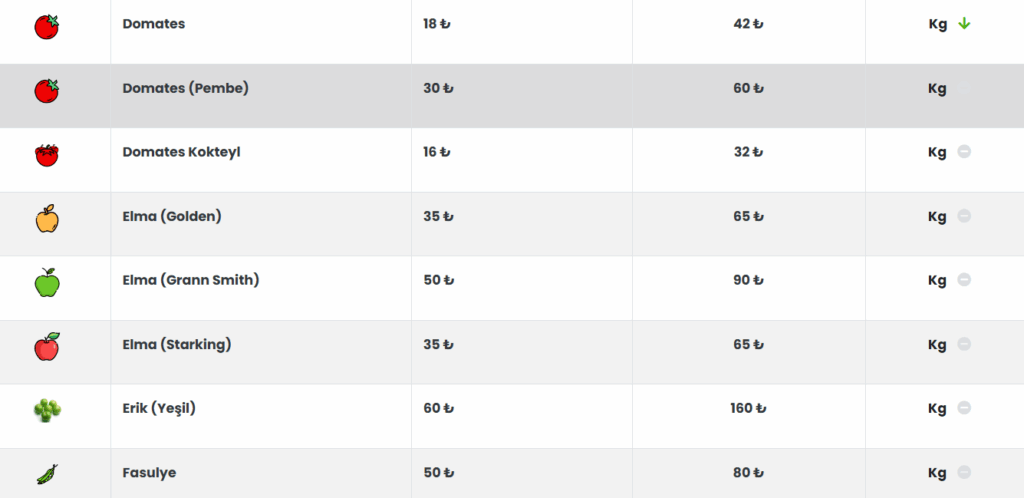
Task: Click the grey minus indicator for Elma (Golden)
Action: [x=964, y=215]
